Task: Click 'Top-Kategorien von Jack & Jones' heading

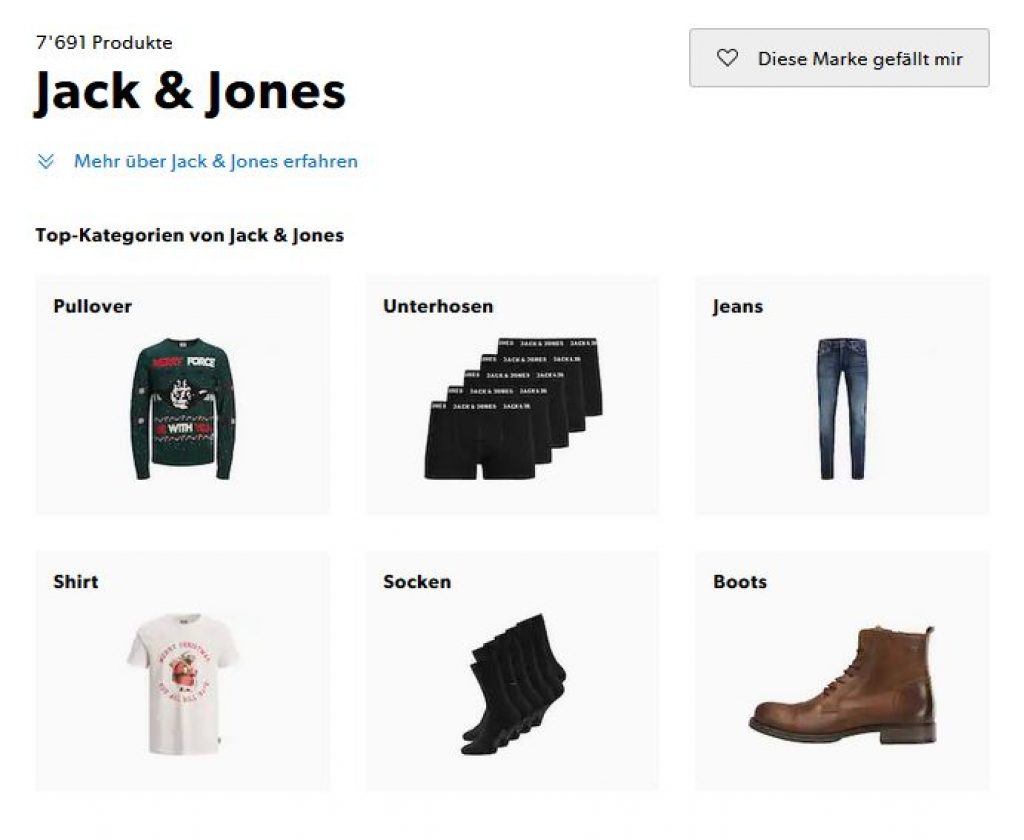Action: coord(190,236)
